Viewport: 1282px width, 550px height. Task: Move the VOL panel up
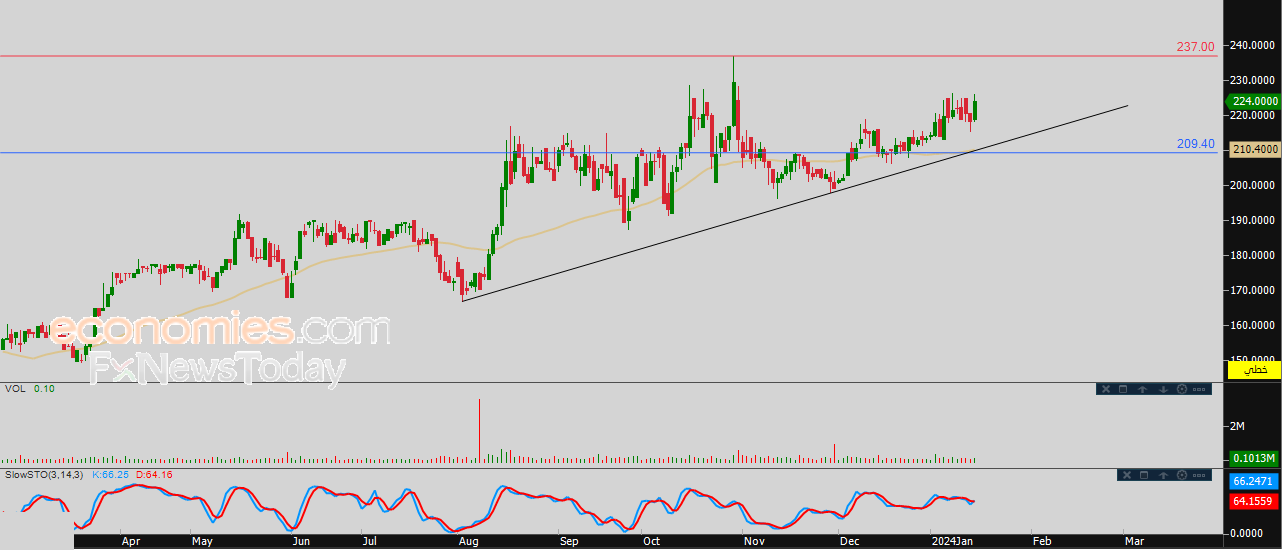1142,389
